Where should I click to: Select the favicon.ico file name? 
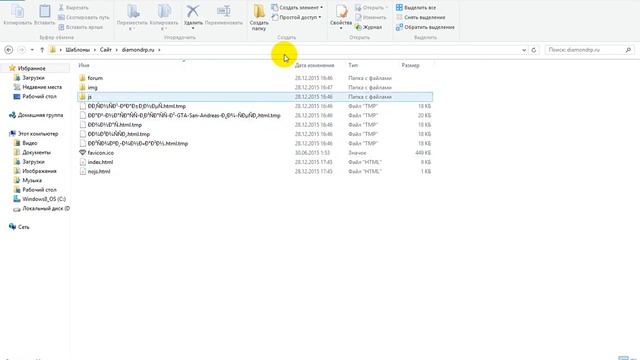tap(100, 153)
